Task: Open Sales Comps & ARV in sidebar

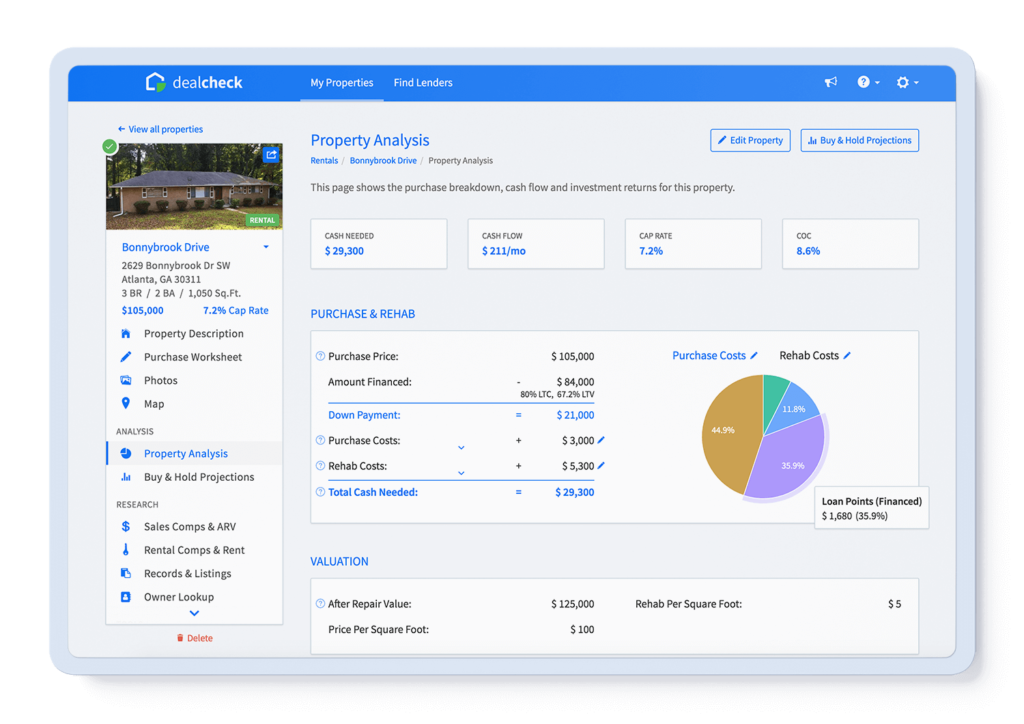Action: tap(189, 526)
